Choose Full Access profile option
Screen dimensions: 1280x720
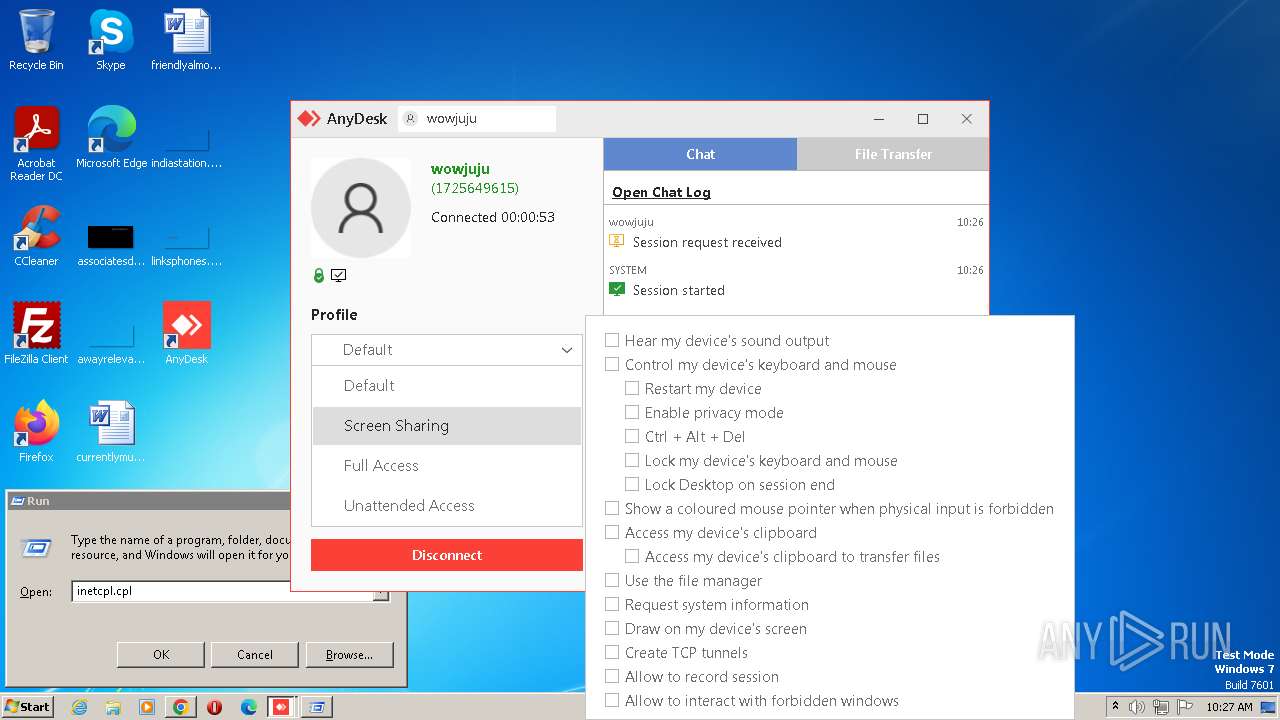pyautogui.click(x=447, y=466)
